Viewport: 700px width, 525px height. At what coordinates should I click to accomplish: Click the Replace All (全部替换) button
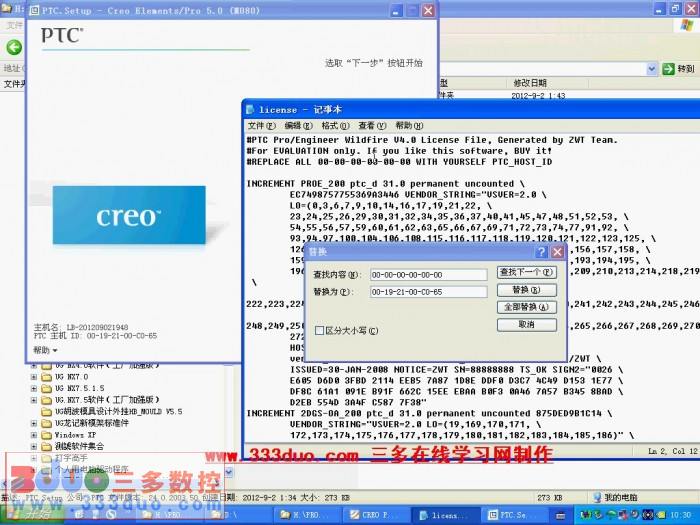pos(527,307)
